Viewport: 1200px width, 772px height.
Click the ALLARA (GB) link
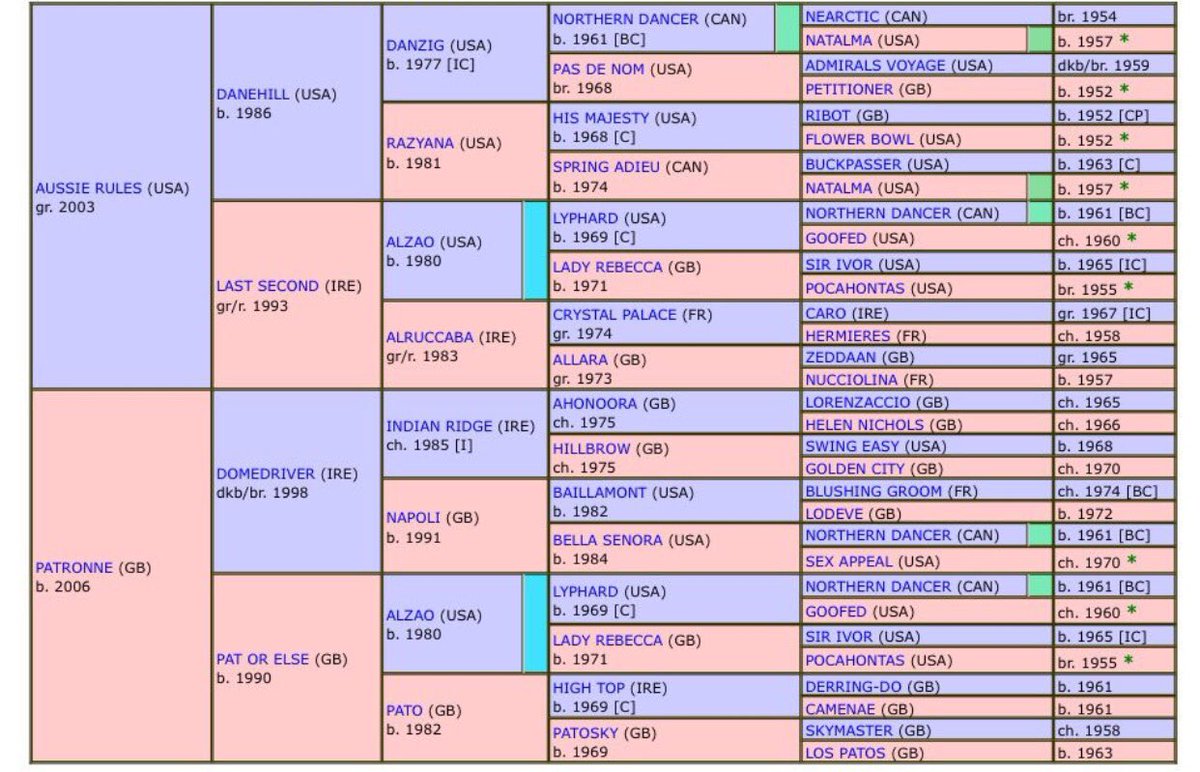598,358
